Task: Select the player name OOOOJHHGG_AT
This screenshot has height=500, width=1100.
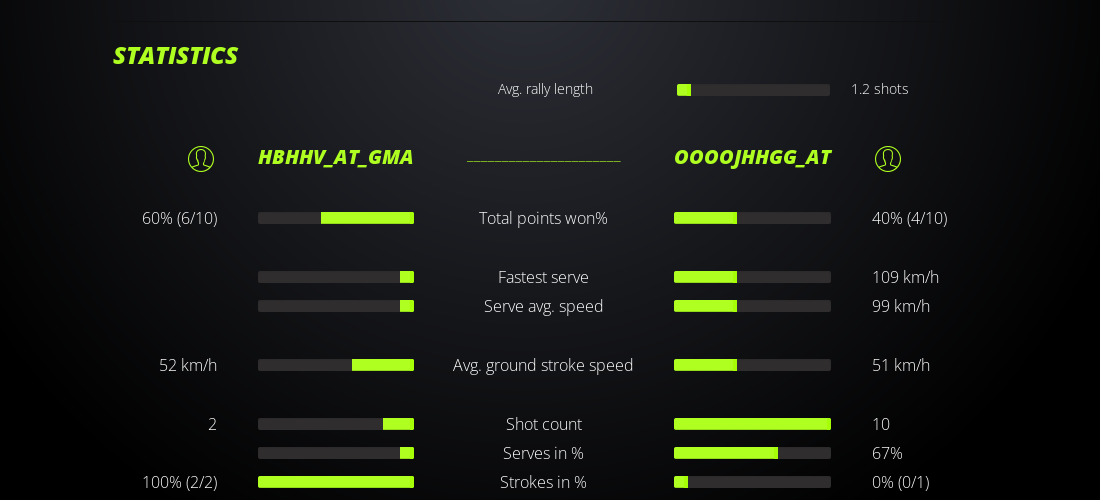Action: (752, 157)
